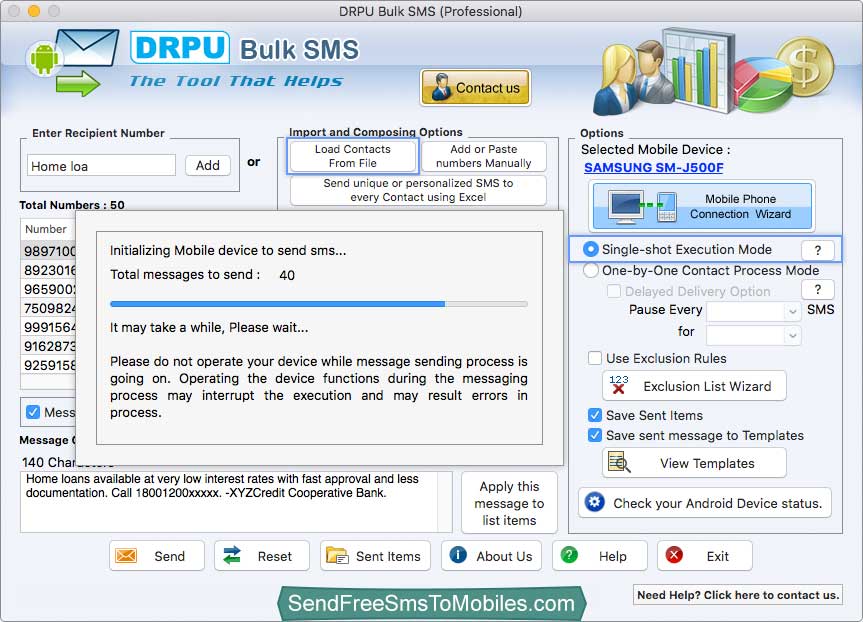Click the envelope icon on Send button
863x622 pixels.
click(x=126, y=556)
